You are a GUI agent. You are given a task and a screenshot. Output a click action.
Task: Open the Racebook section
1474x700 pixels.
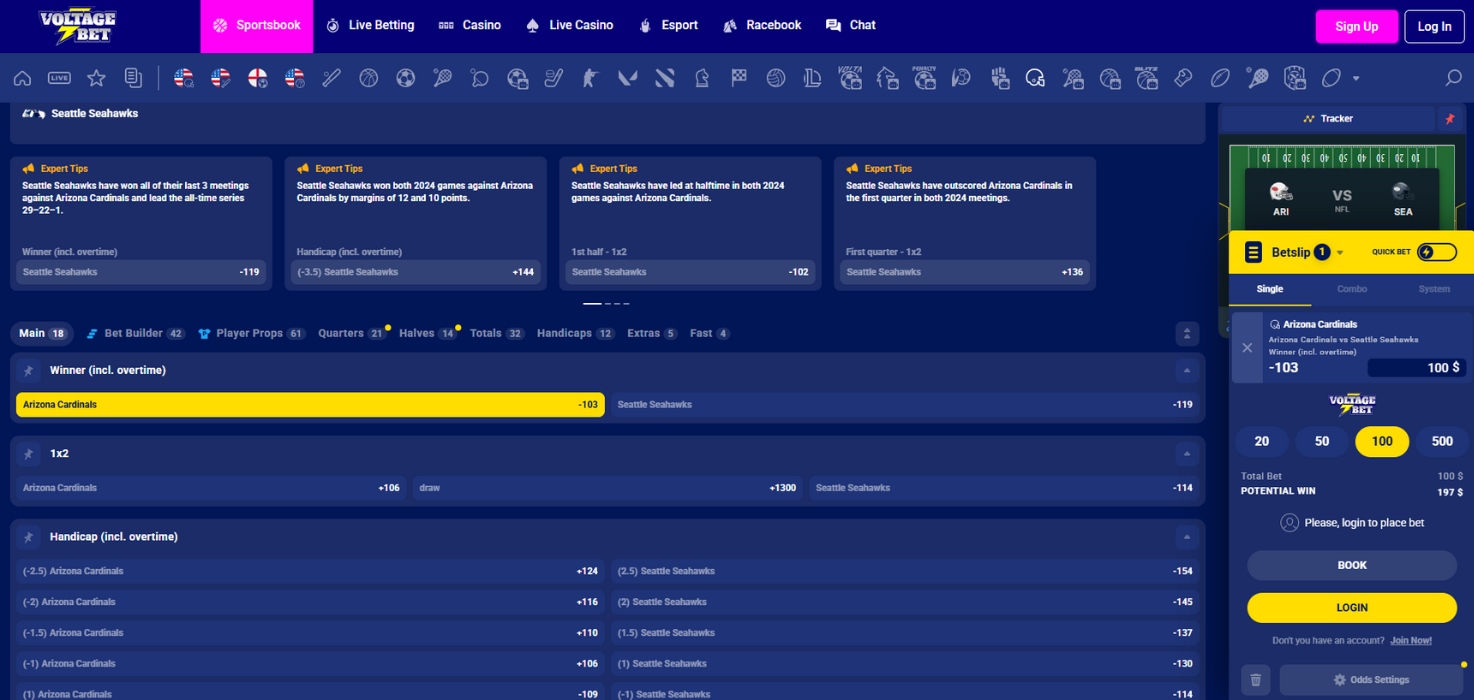762,26
